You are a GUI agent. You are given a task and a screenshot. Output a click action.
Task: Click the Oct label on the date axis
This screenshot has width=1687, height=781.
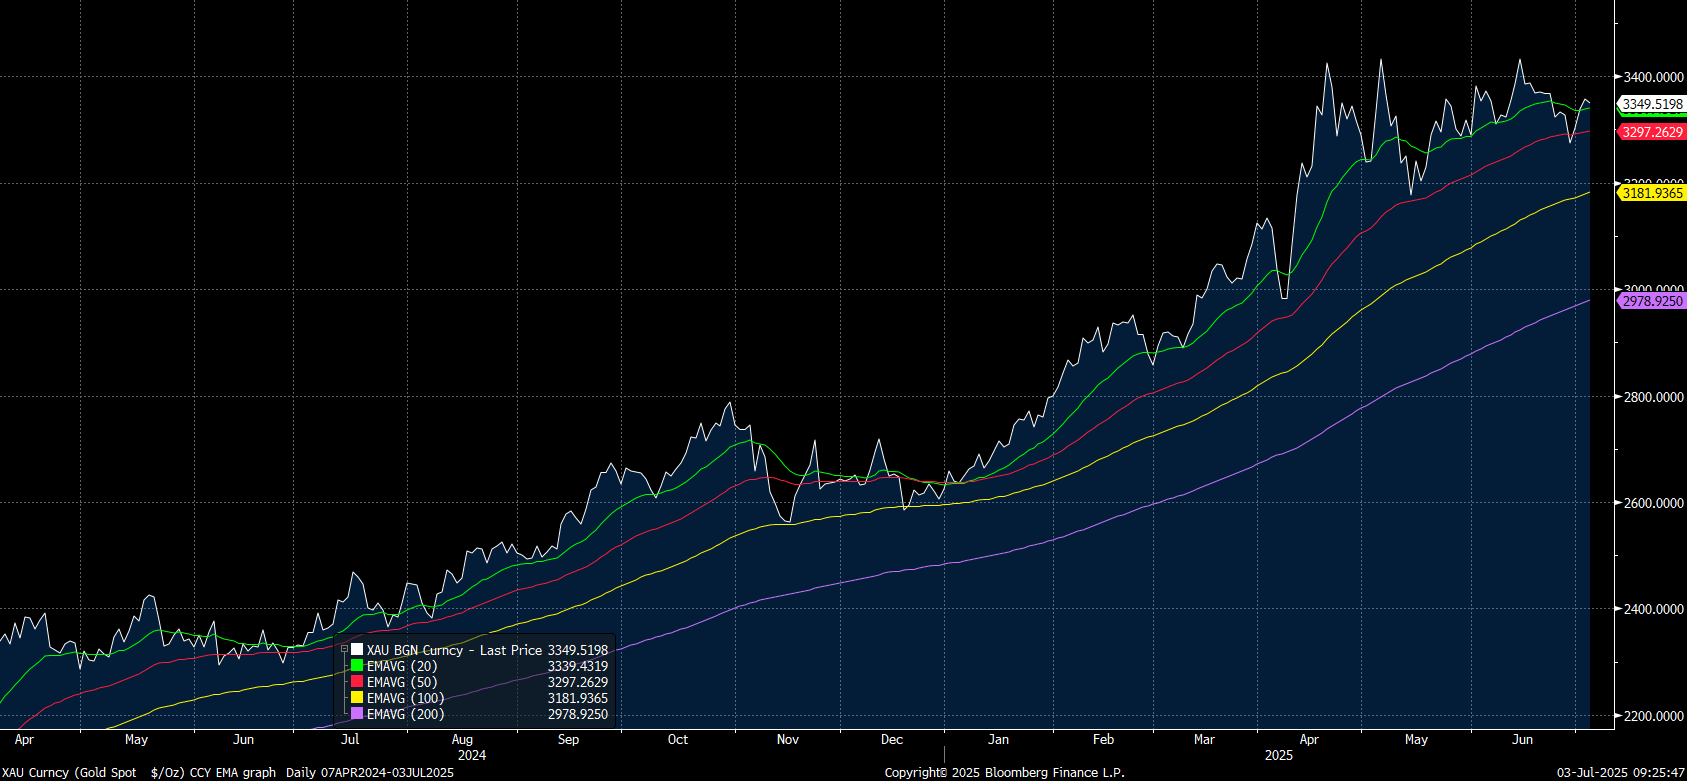coord(678,740)
